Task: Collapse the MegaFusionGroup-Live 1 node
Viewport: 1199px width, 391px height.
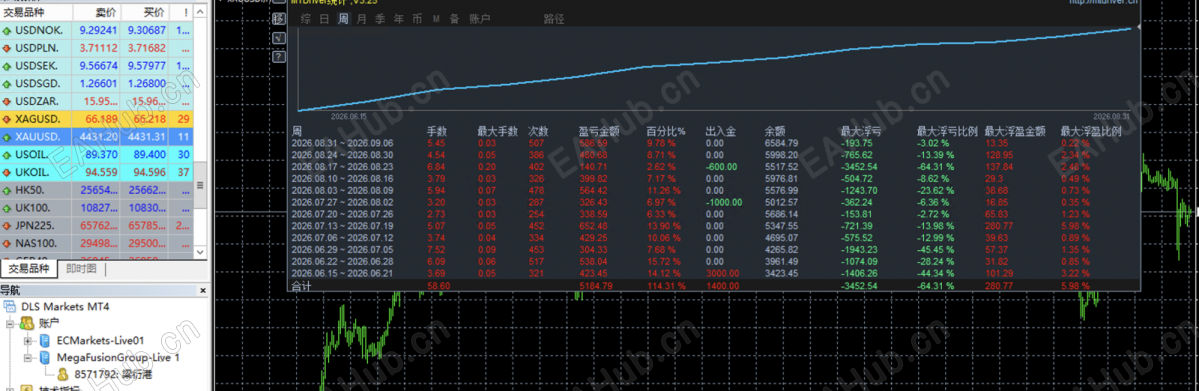Action: [x=28, y=357]
